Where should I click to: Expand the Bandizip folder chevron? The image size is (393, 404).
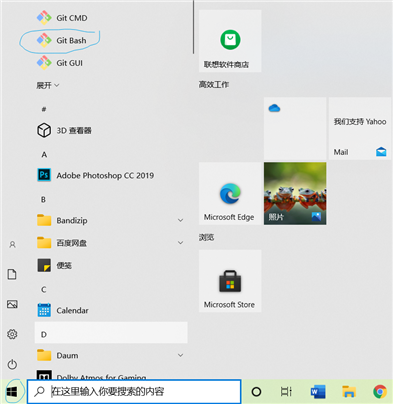pos(180,220)
